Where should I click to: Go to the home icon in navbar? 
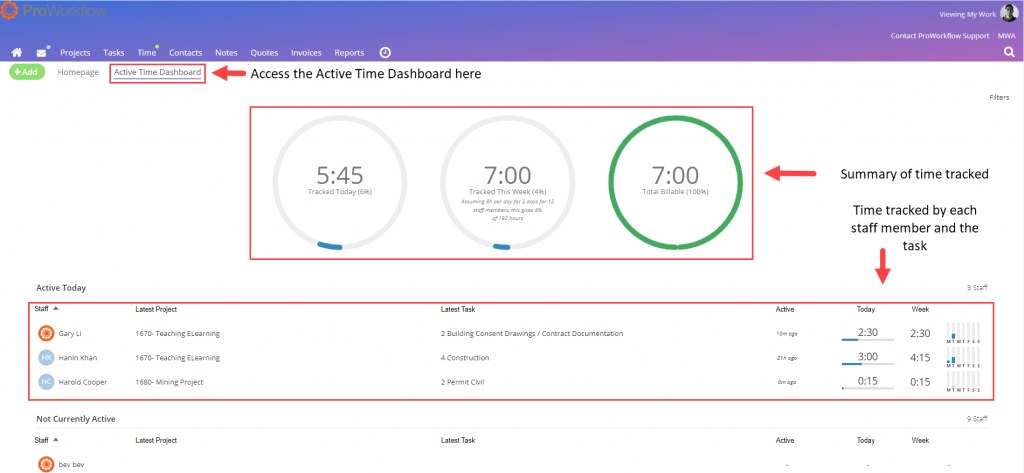pos(18,53)
